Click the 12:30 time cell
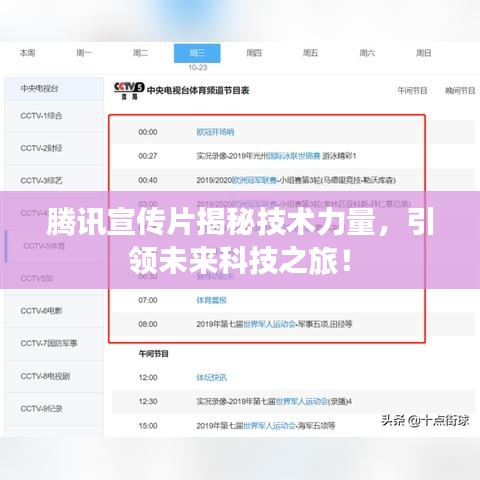 148,401
